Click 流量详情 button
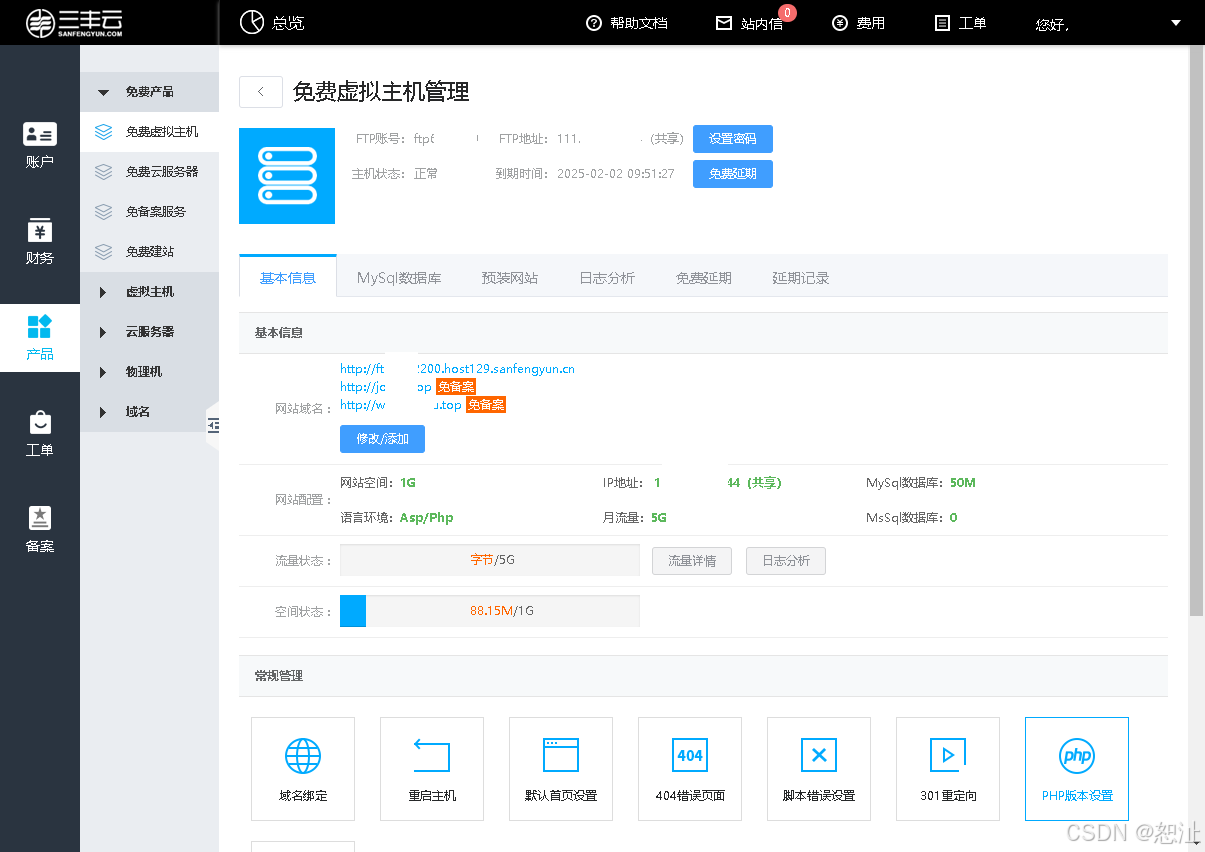The height and width of the screenshot is (852, 1205). [692, 561]
